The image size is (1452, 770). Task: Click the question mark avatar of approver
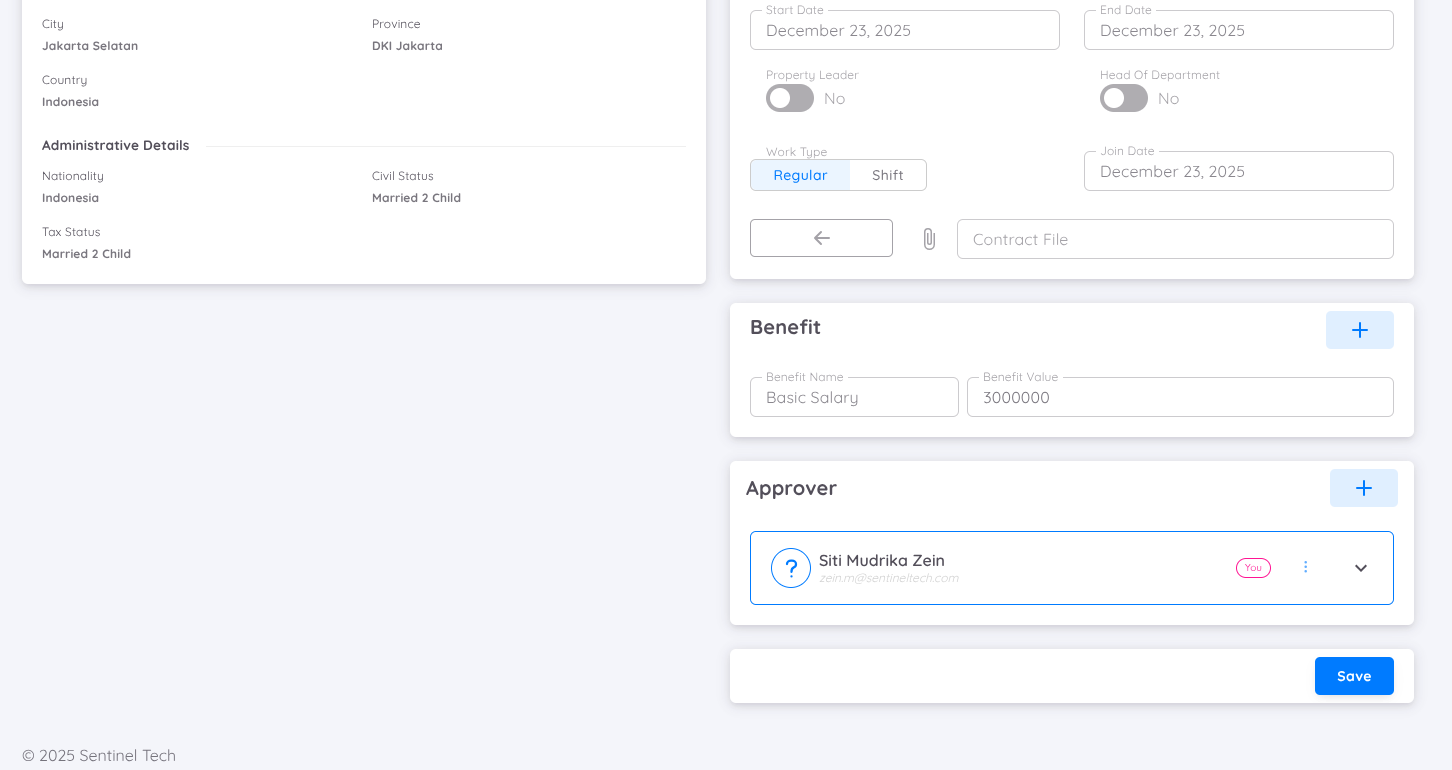(x=790, y=568)
